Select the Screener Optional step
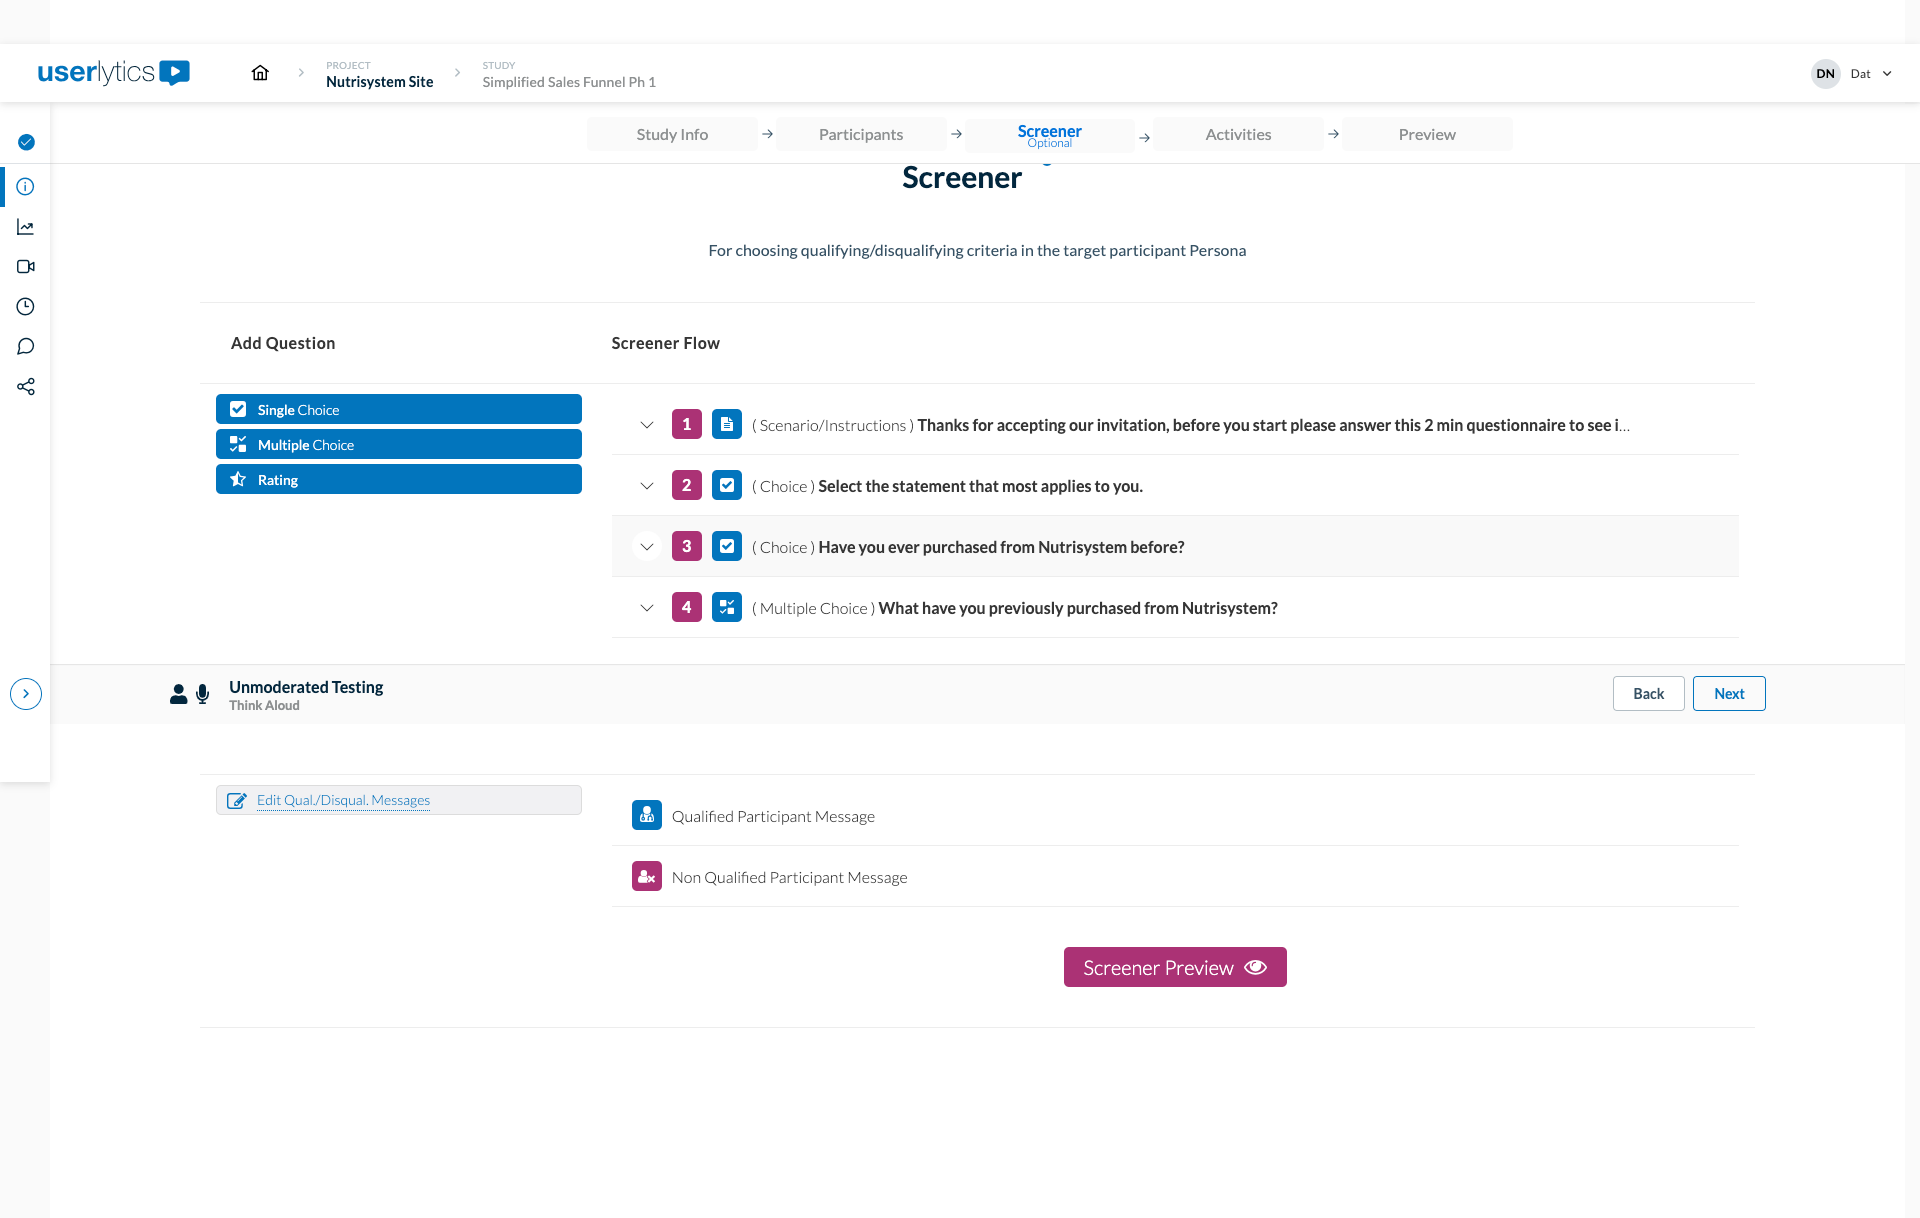Image resolution: width=1920 pixels, height=1218 pixels. [1050, 135]
